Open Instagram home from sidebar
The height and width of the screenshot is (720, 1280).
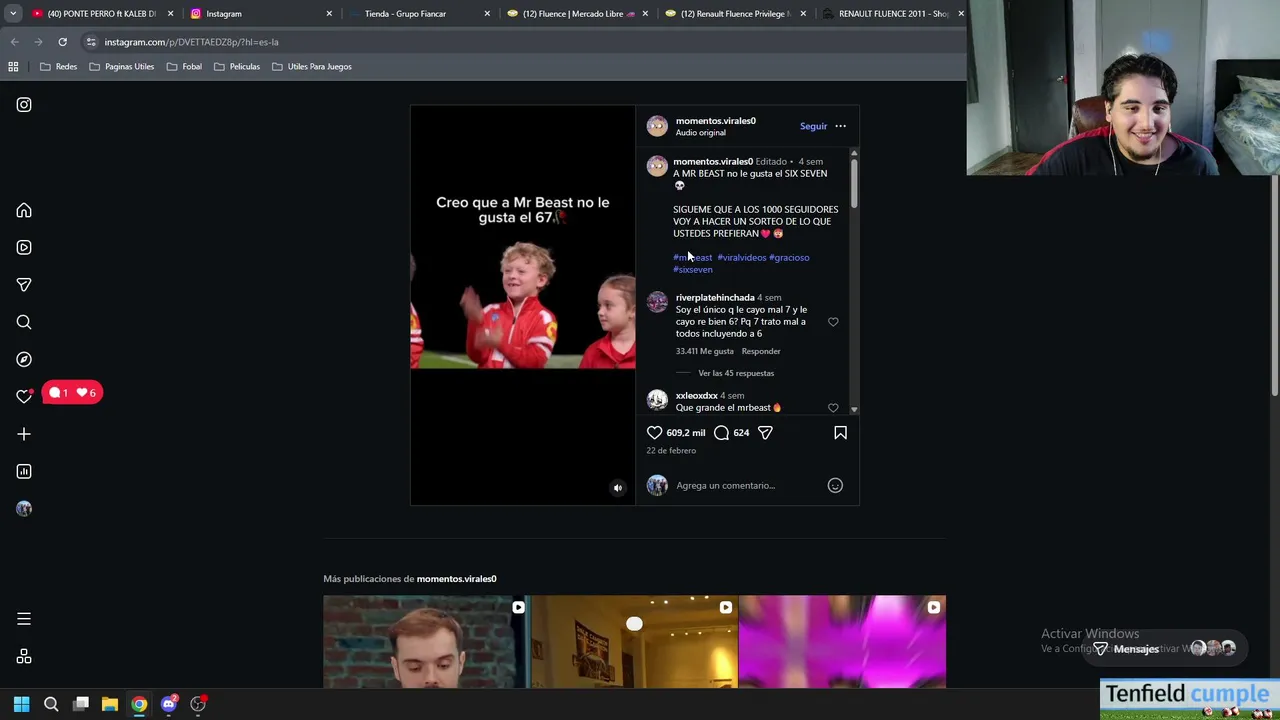[24, 211]
